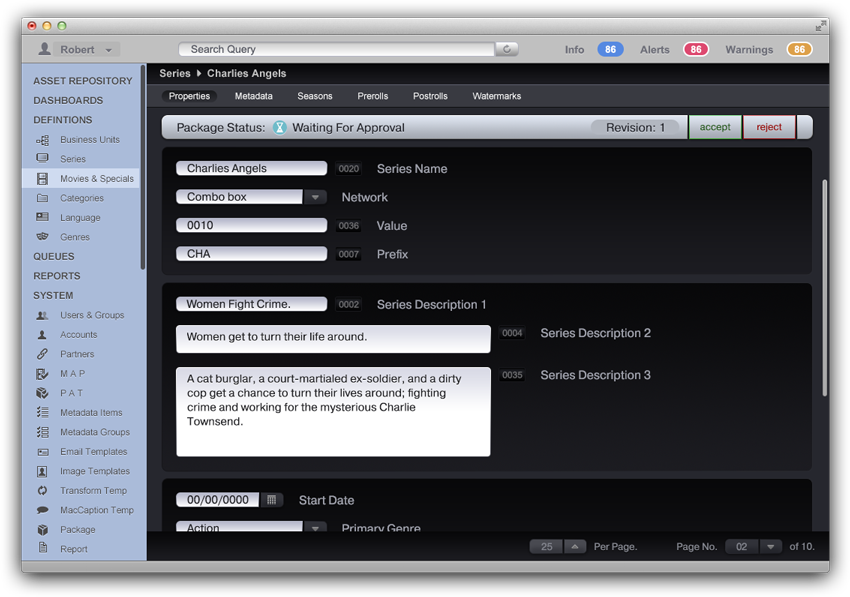Screen dimensions: 850x597
Task: Click the sidebar vertical scrollbar
Action: pos(143,167)
